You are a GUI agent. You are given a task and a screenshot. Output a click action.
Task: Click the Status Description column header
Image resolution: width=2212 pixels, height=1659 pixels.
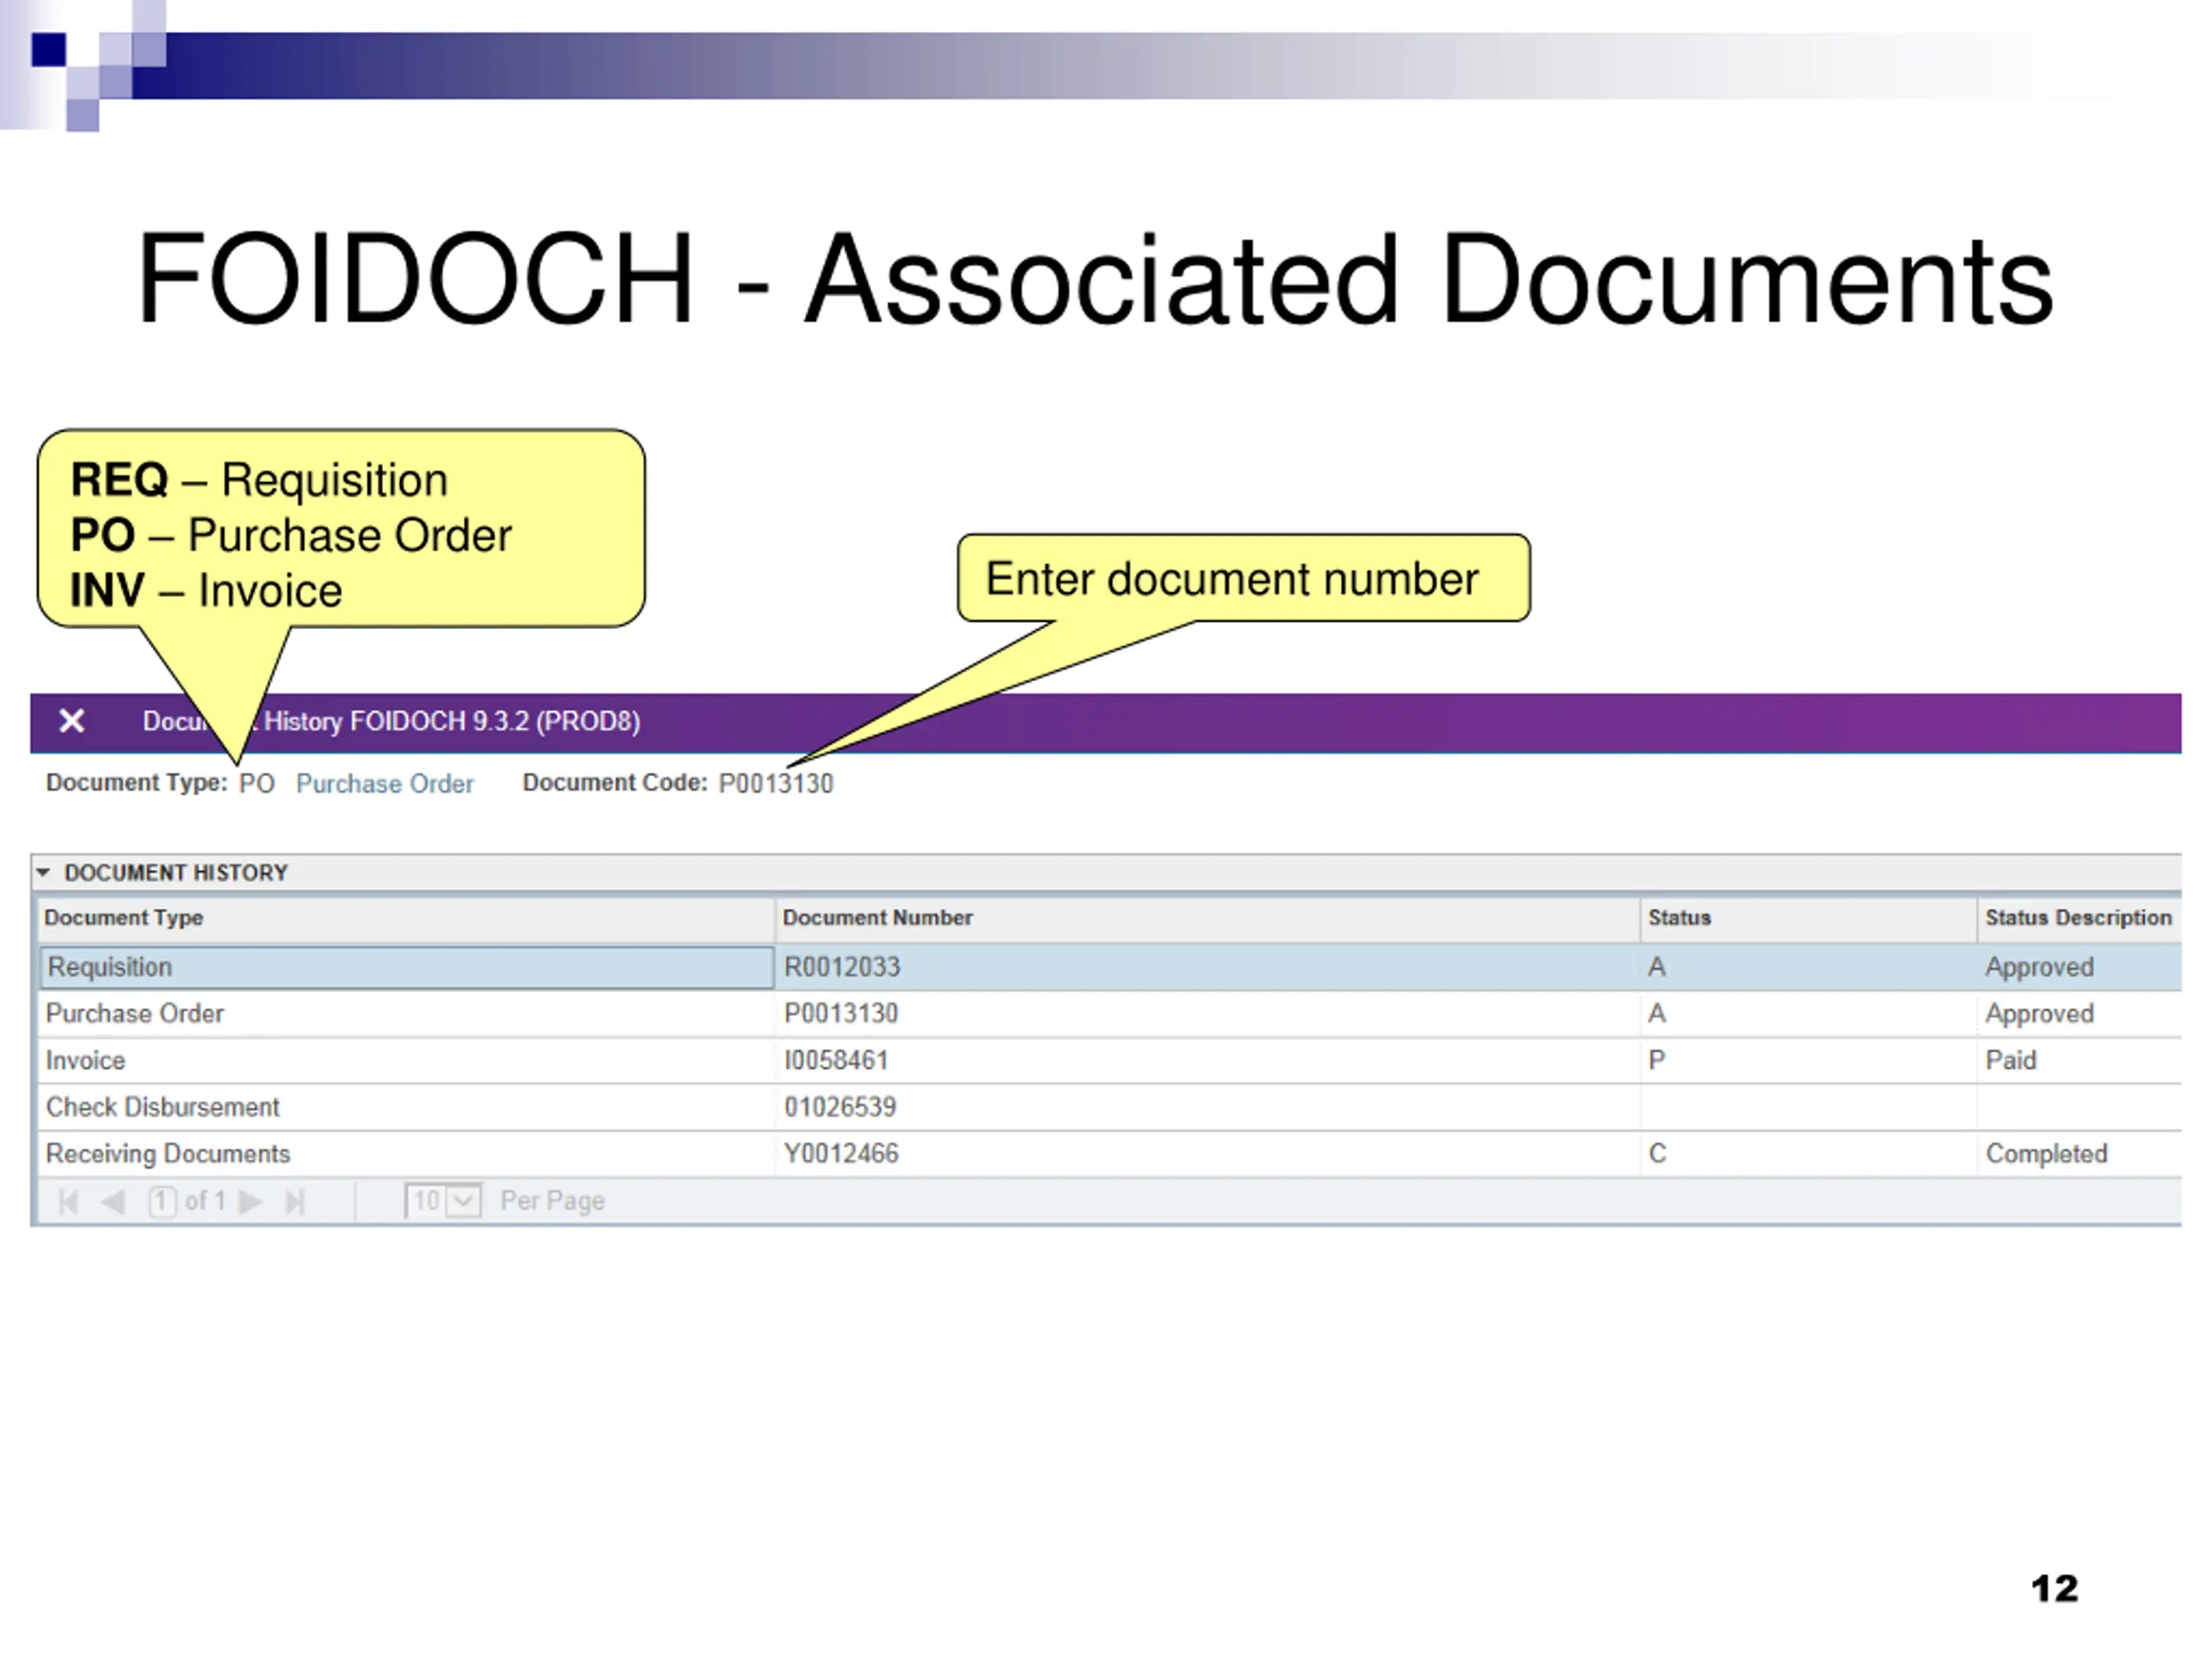coord(2079,918)
